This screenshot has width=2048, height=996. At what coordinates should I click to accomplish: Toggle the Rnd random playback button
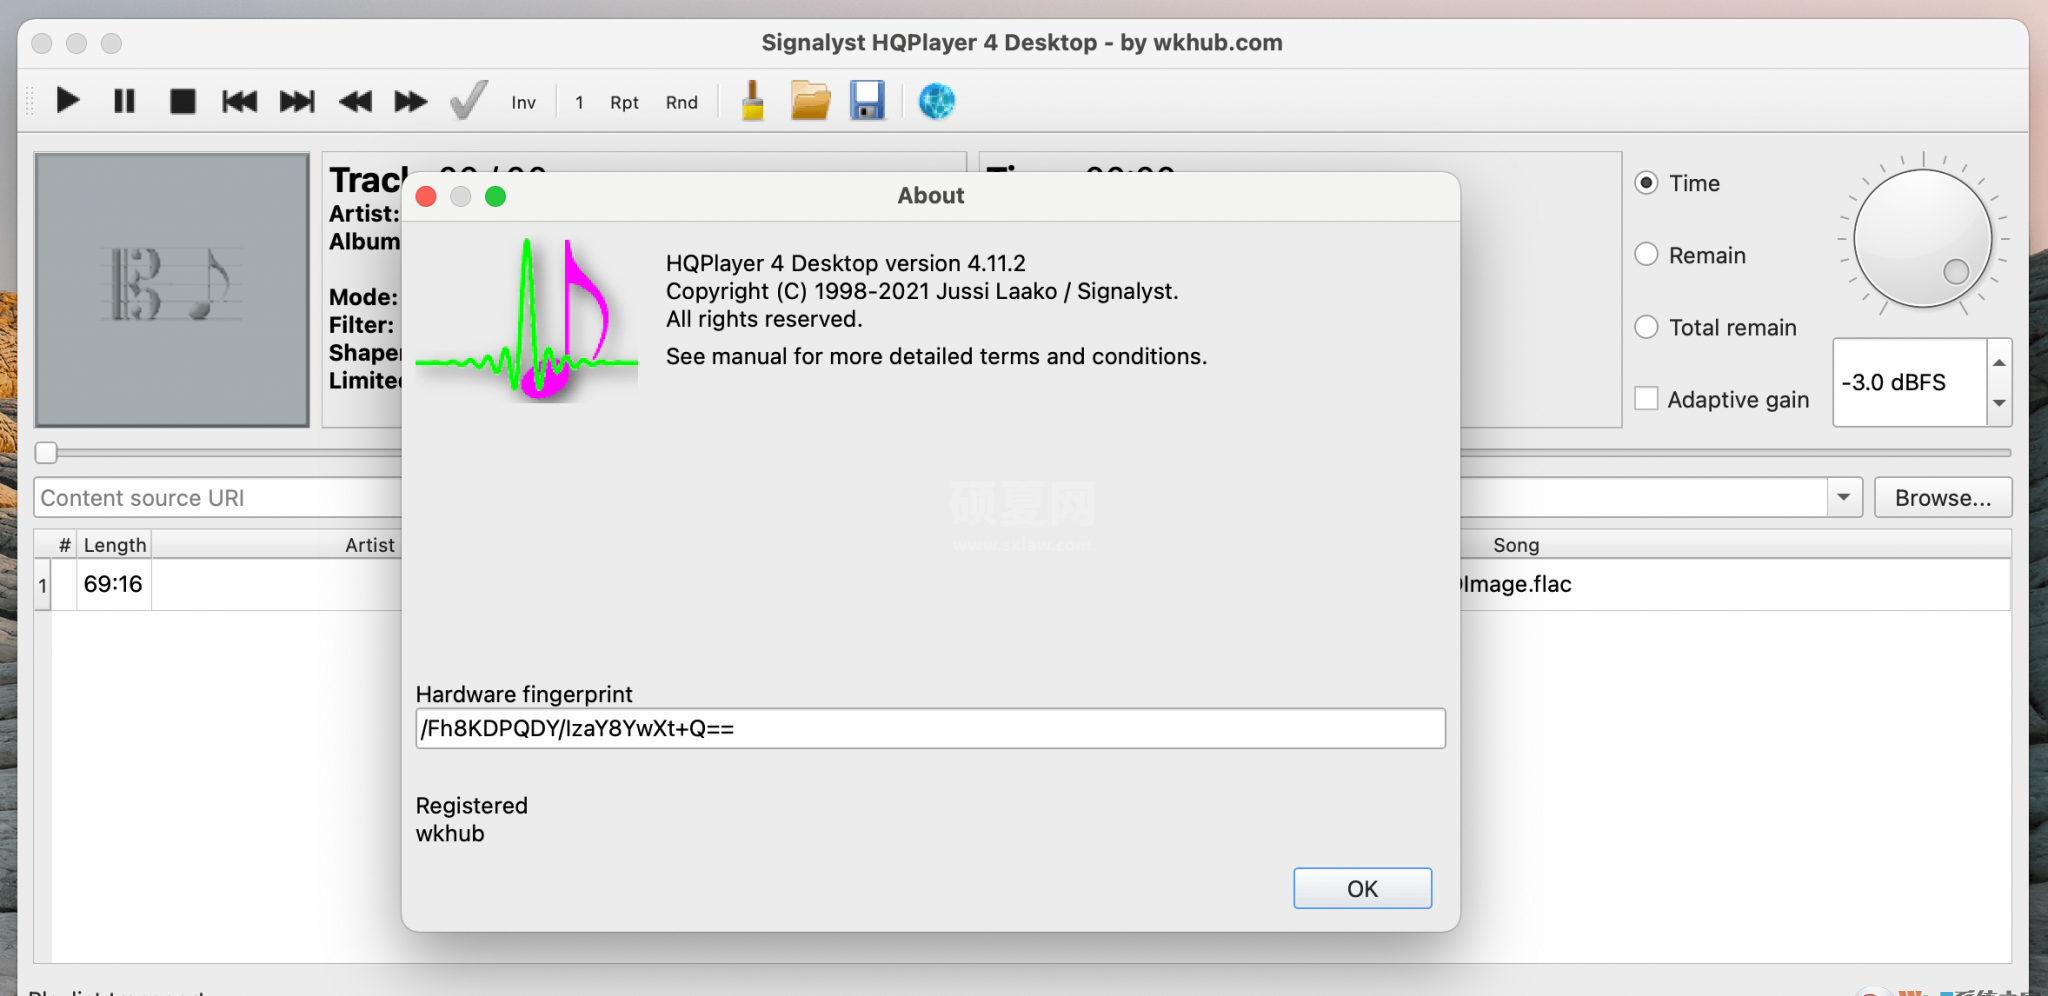pyautogui.click(x=682, y=102)
